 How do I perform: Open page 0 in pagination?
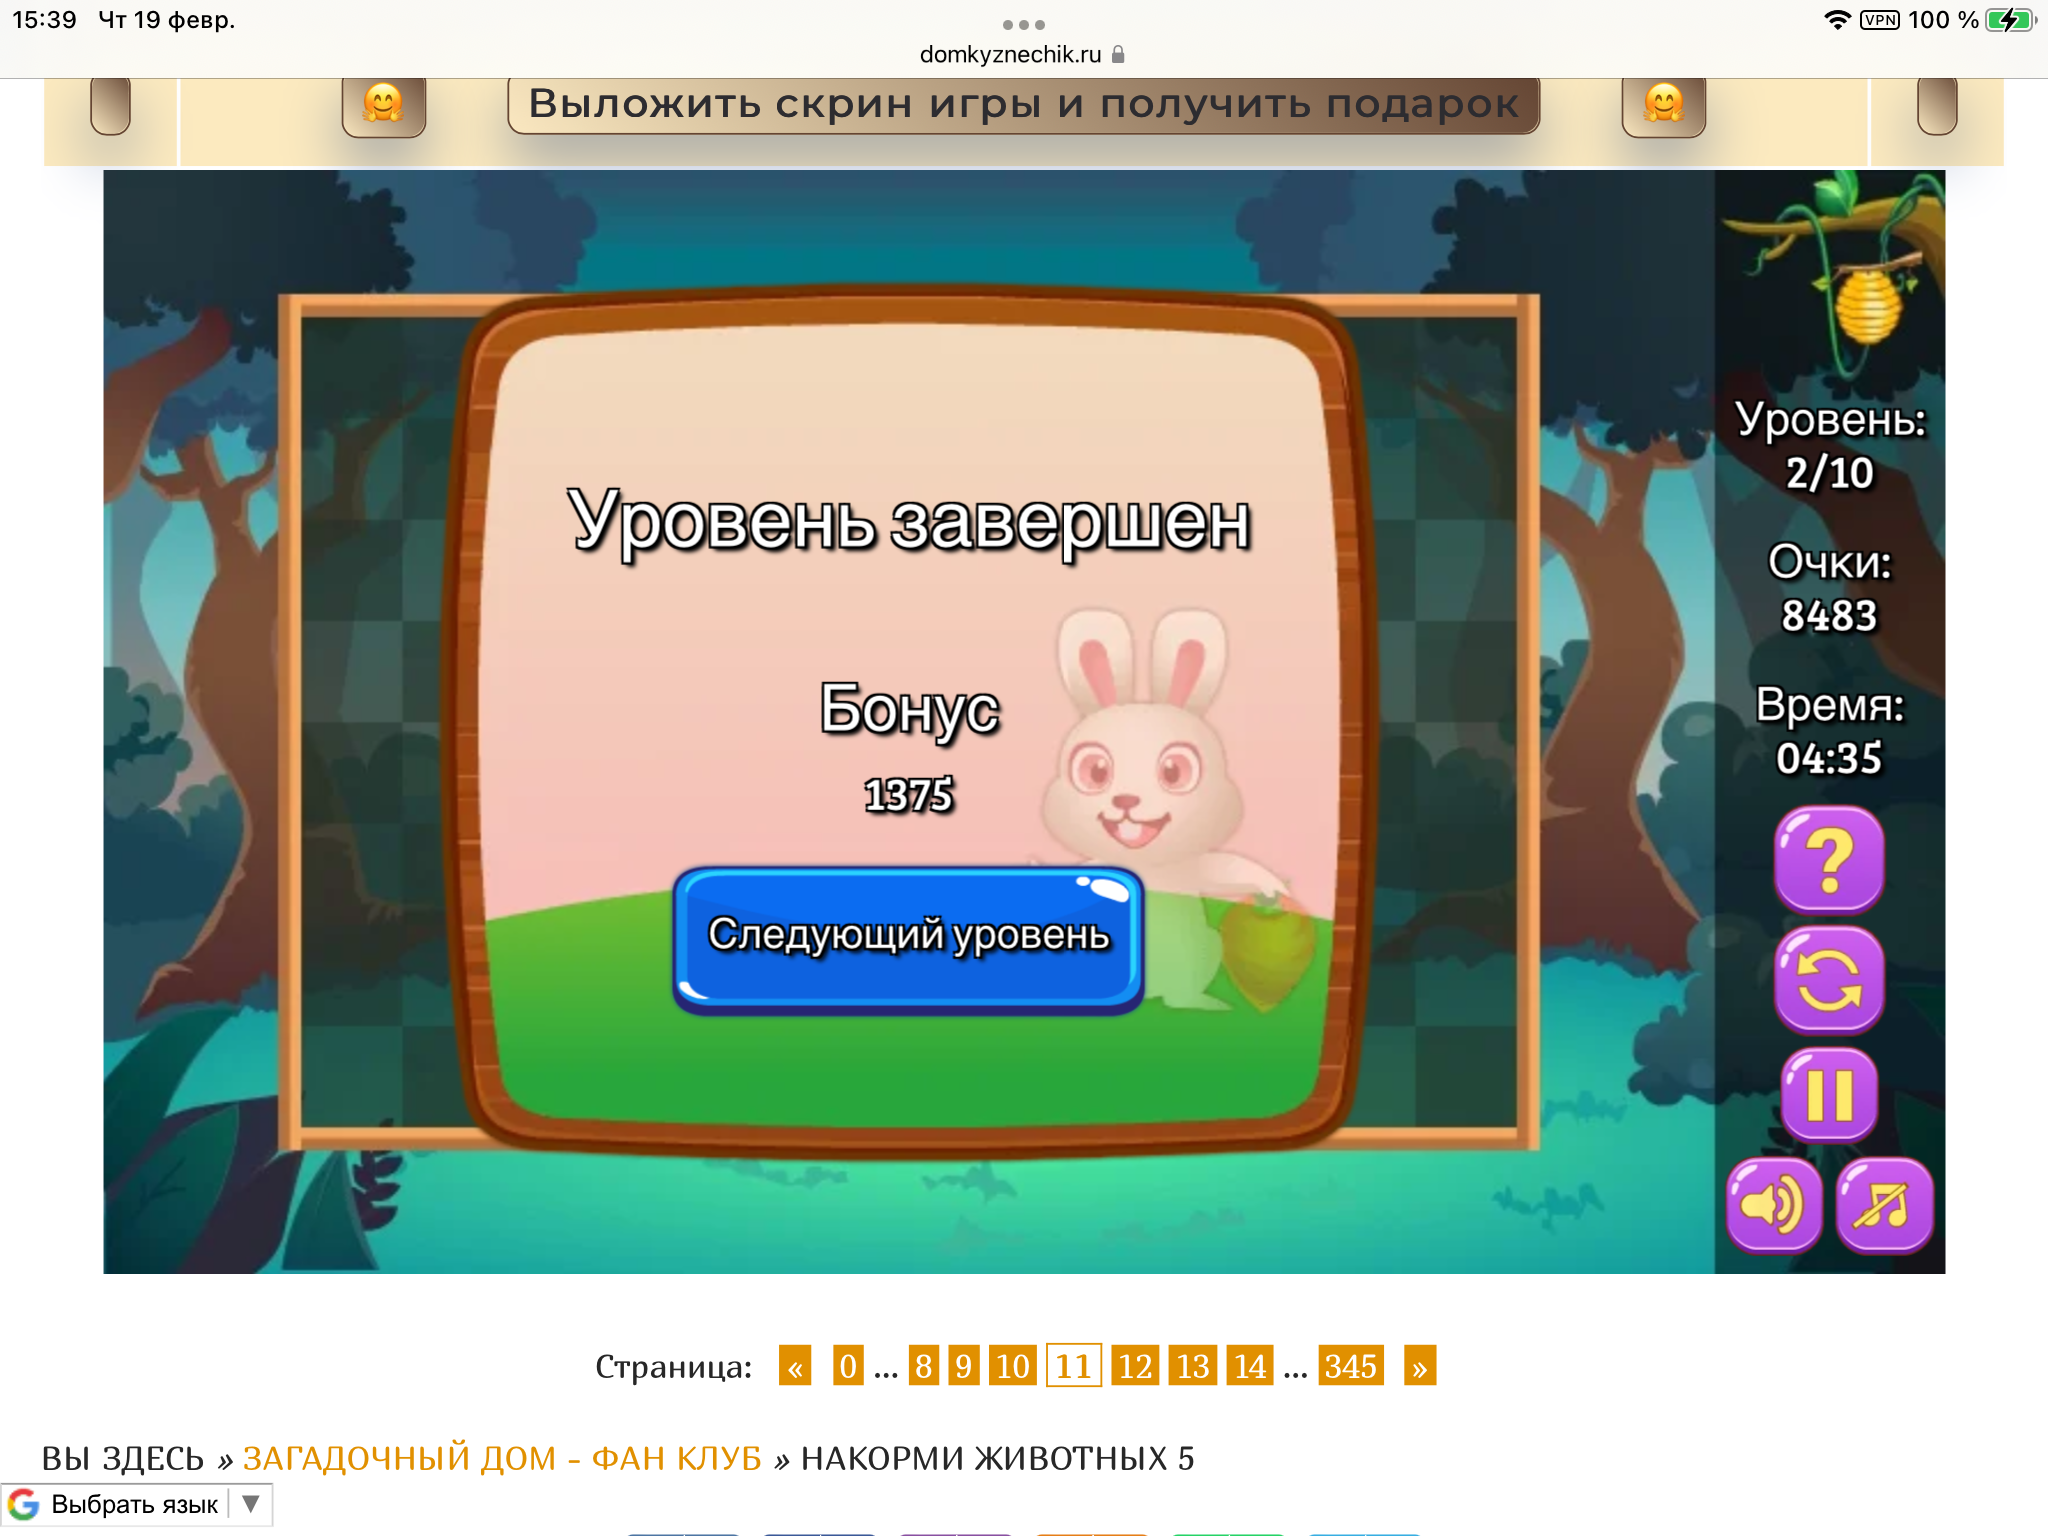pyautogui.click(x=847, y=1366)
